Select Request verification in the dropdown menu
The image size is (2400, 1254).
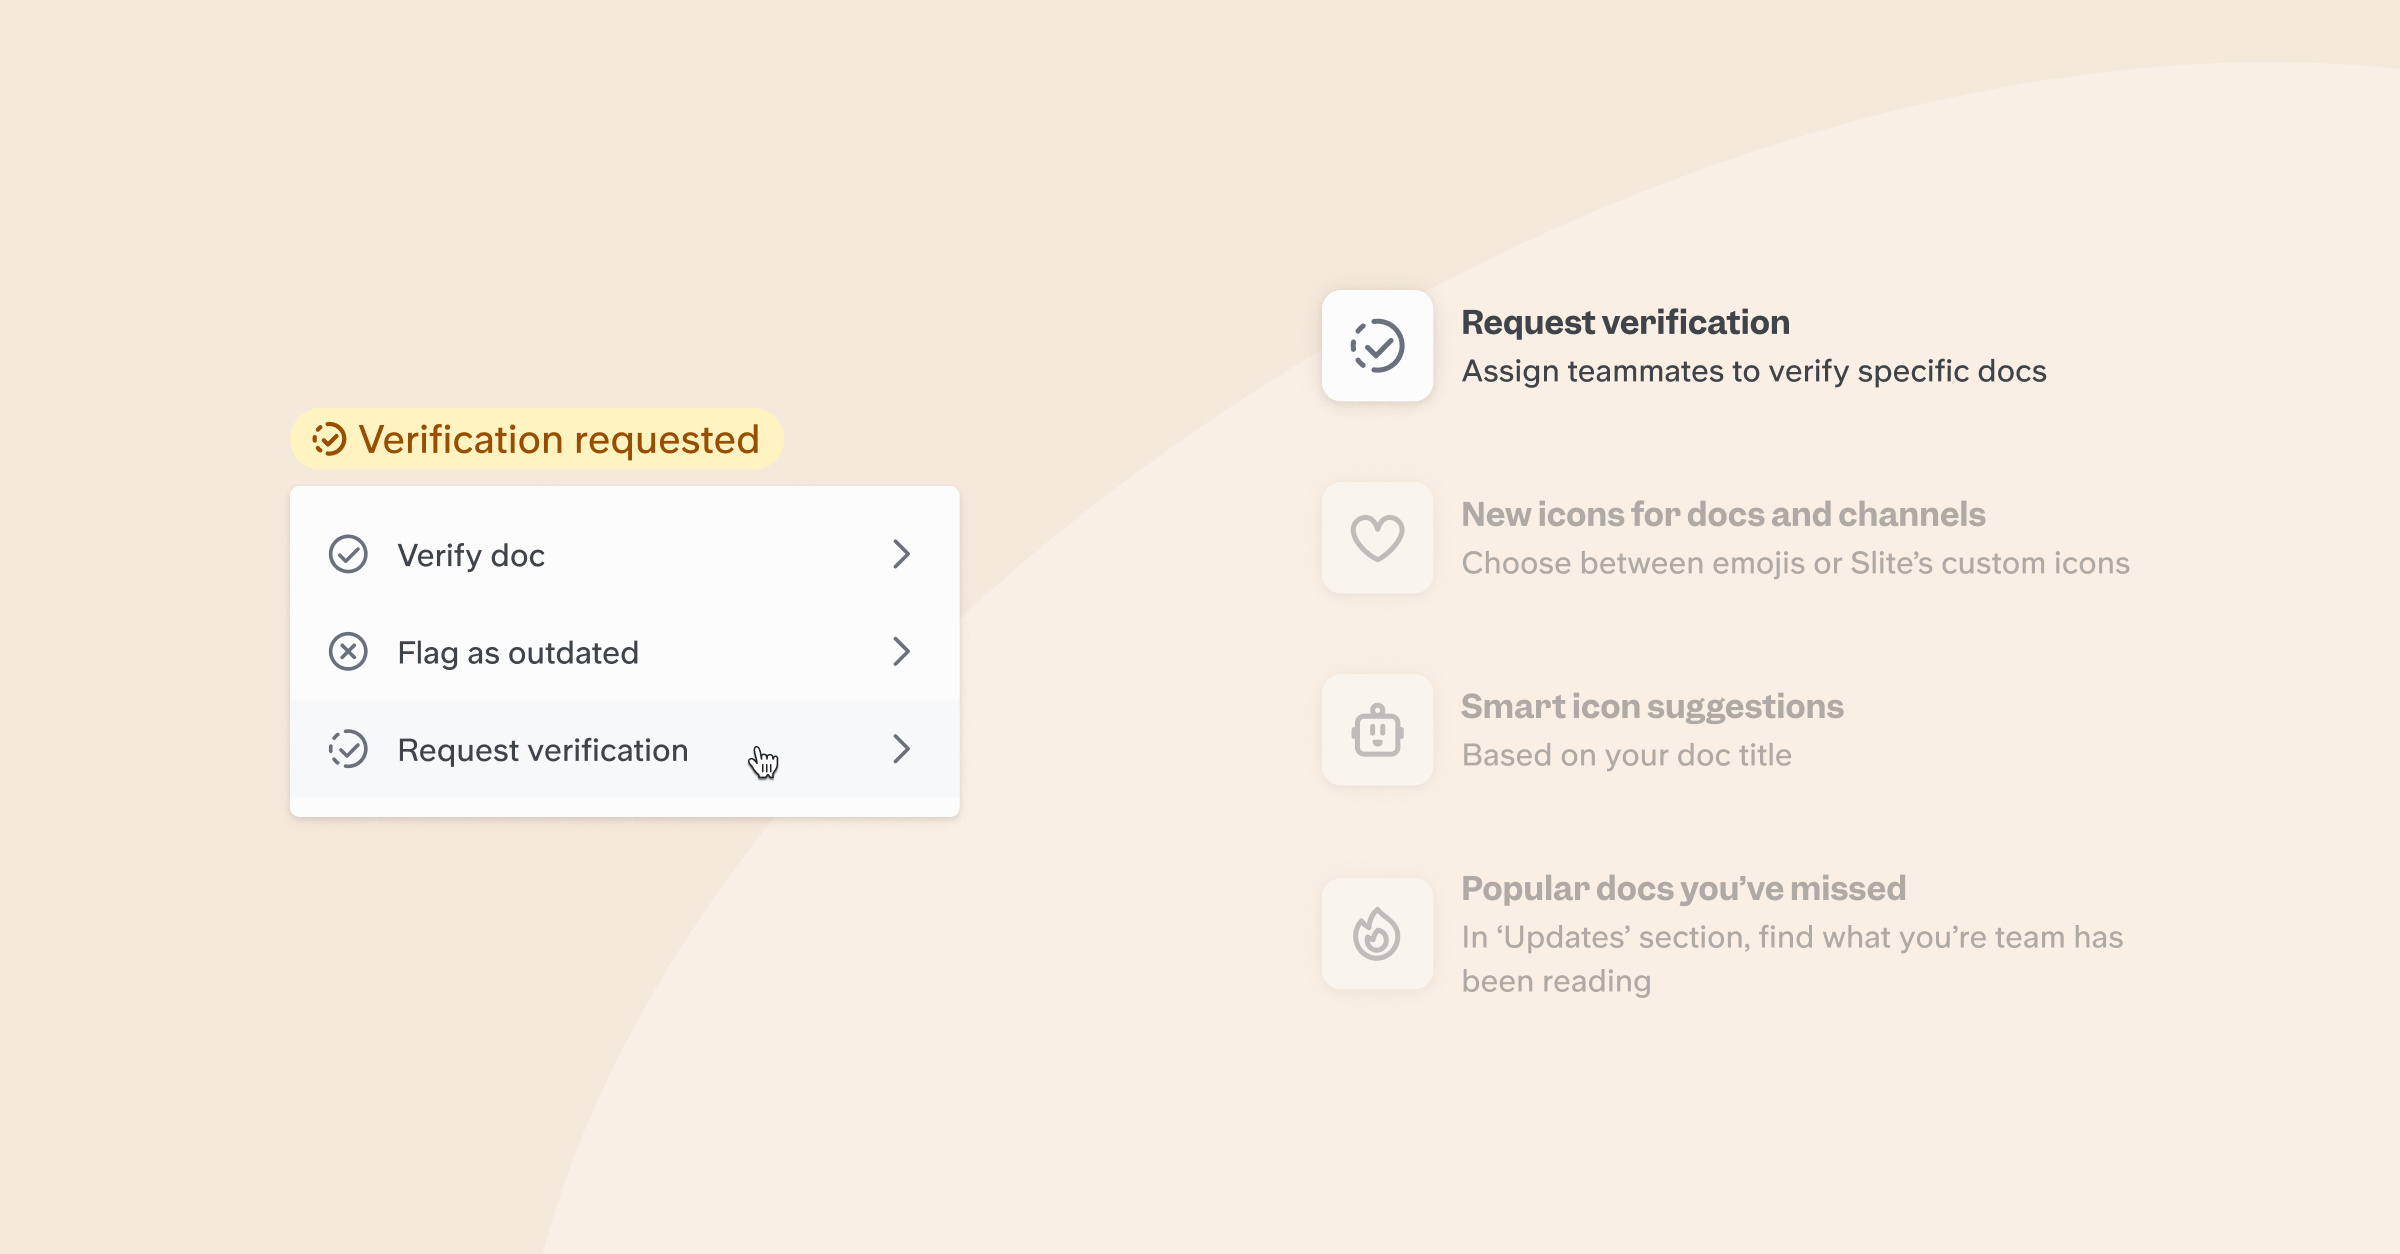click(543, 750)
